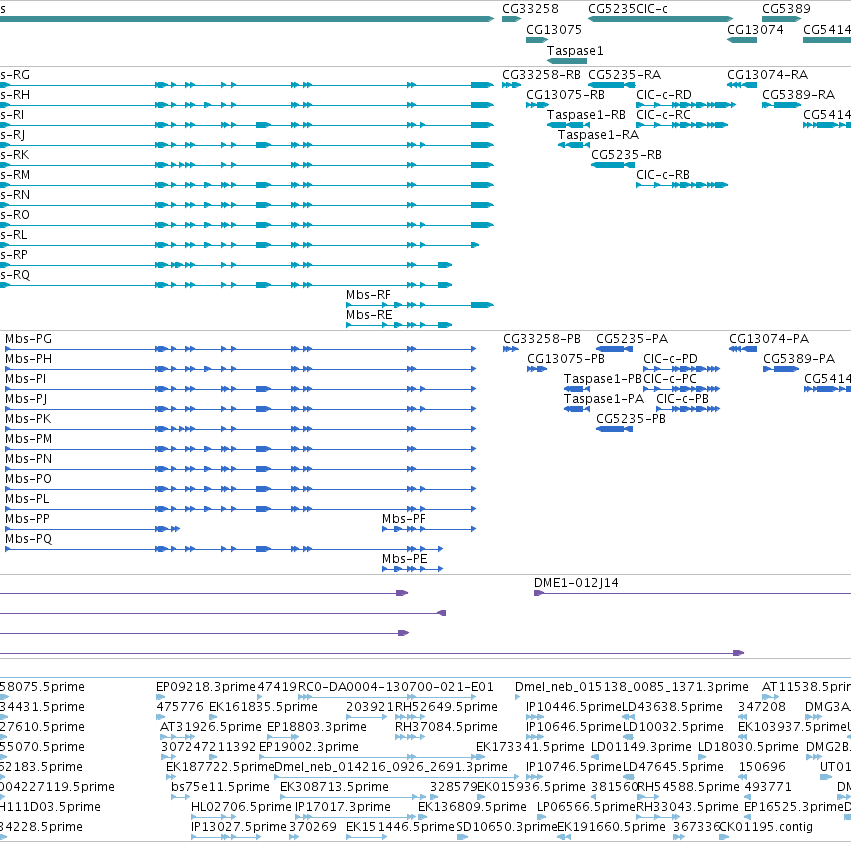Click transcript label CG5389-RA
The width and height of the screenshot is (851, 842).
(798, 94)
